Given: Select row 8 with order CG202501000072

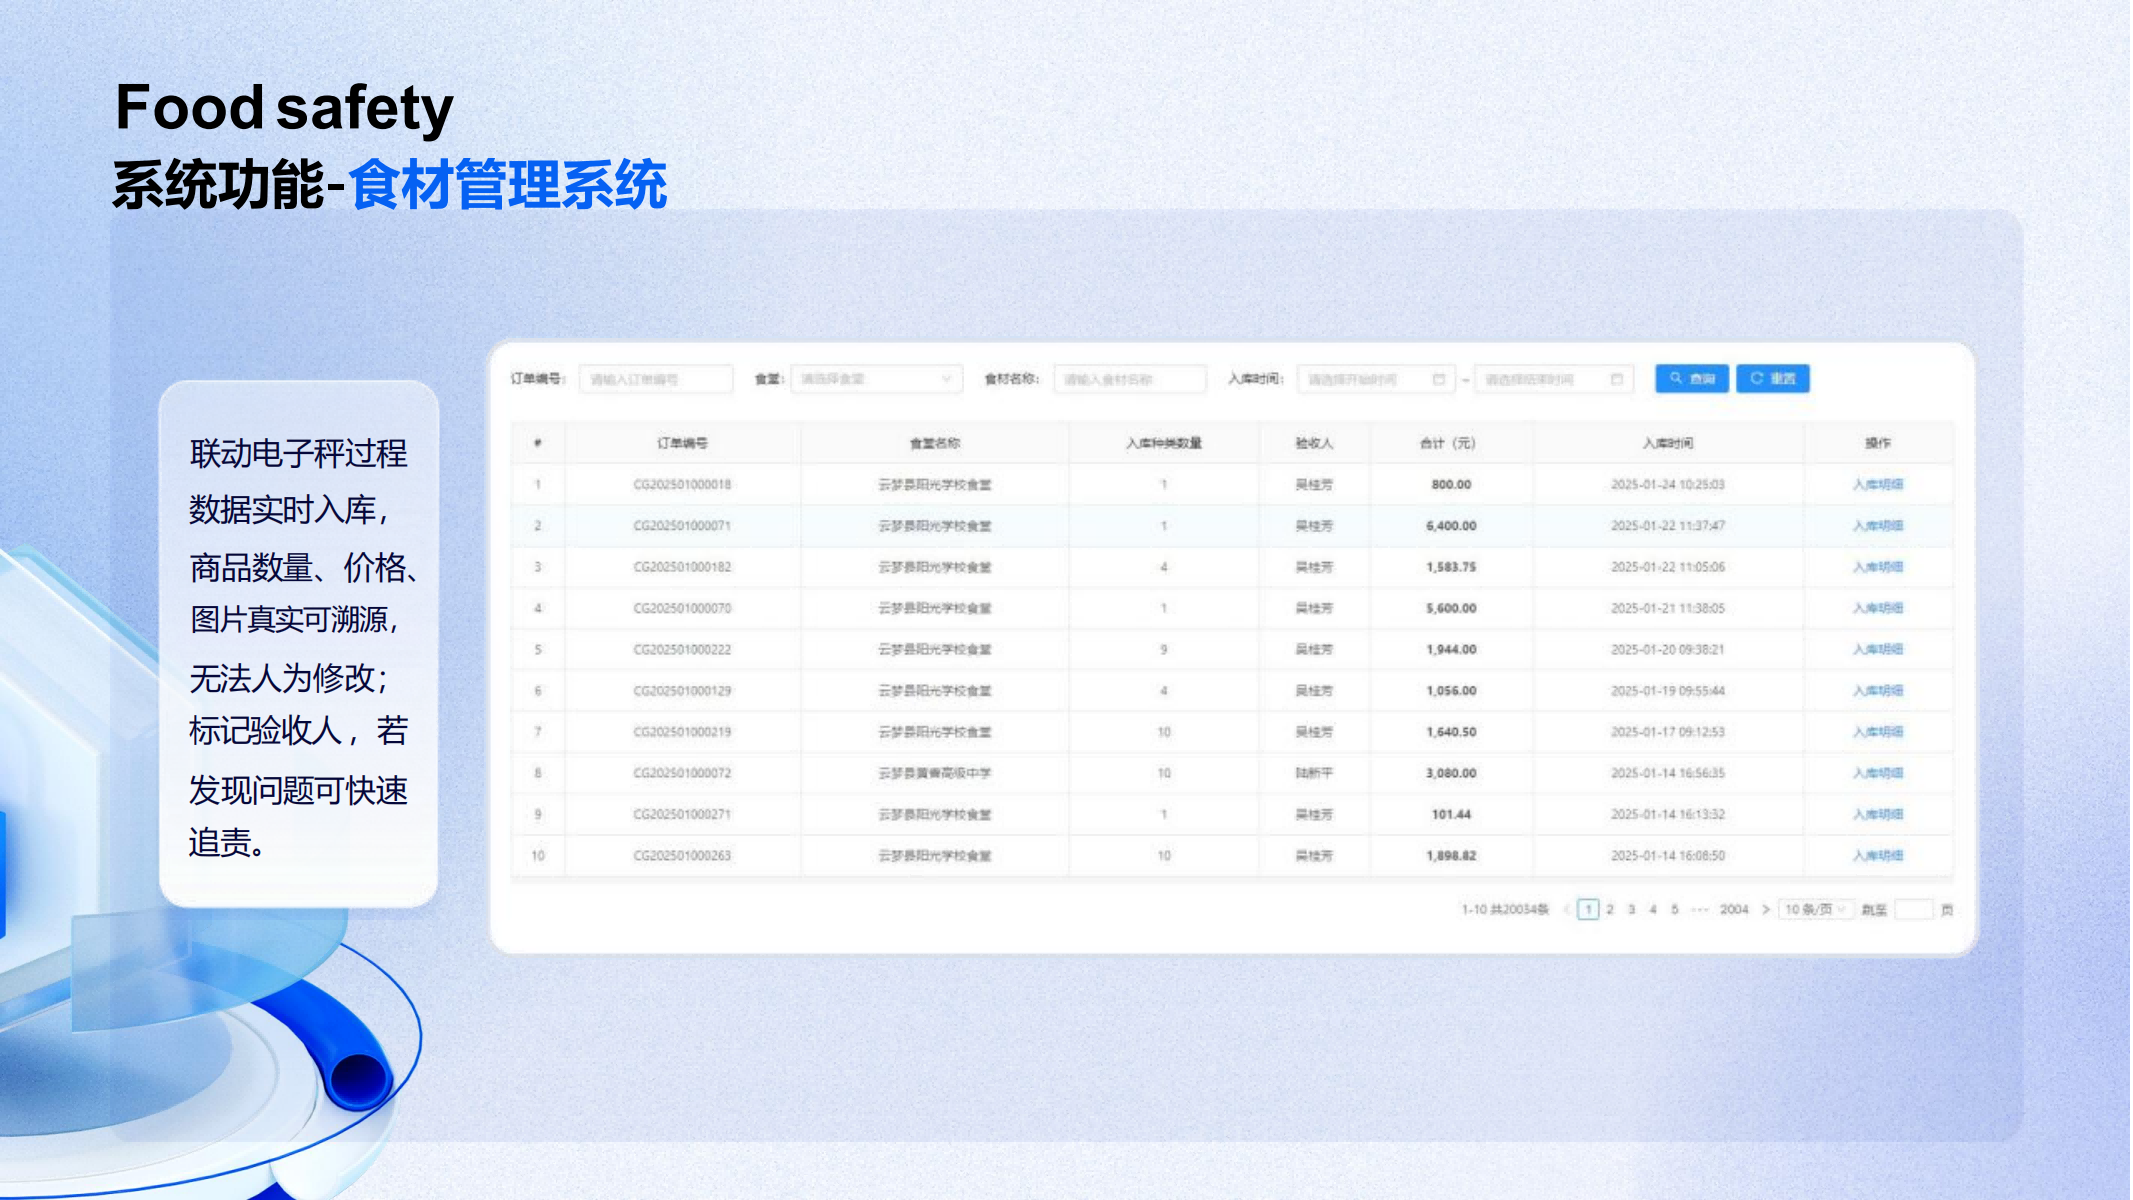Looking at the screenshot, I should 682,773.
